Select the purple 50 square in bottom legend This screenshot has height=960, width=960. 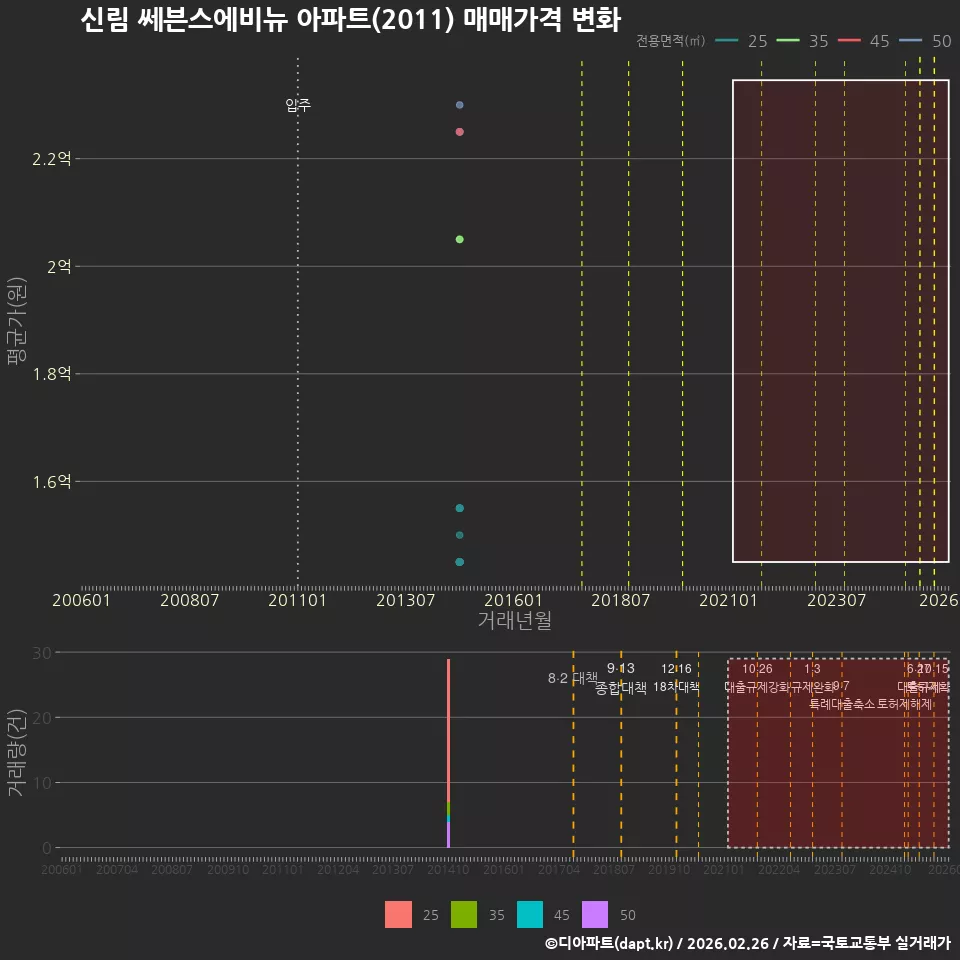click(x=595, y=914)
